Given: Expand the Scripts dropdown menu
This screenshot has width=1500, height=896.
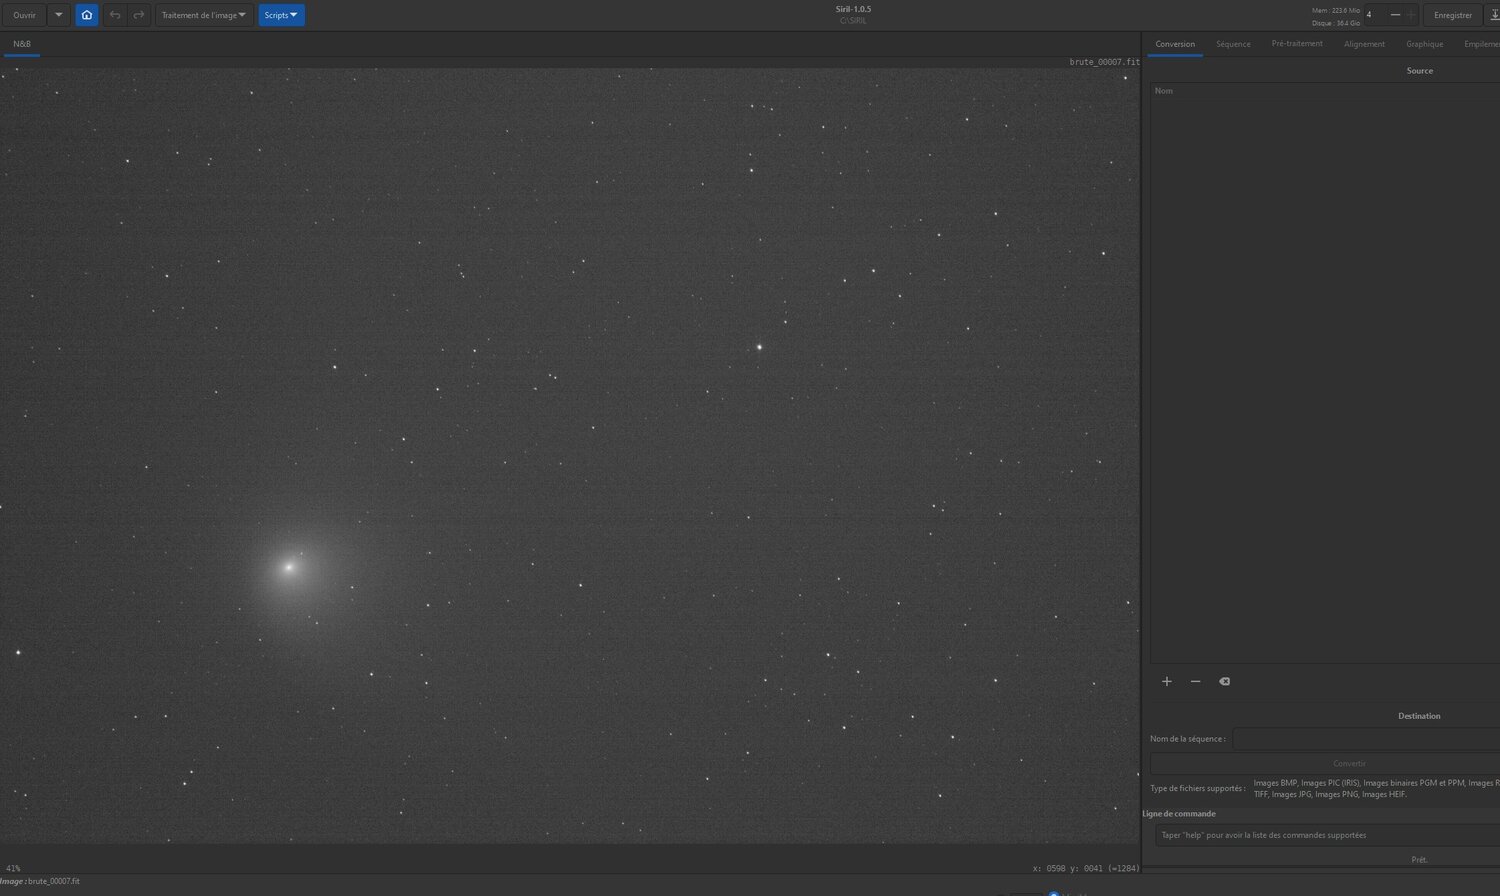Looking at the screenshot, I should [281, 15].
